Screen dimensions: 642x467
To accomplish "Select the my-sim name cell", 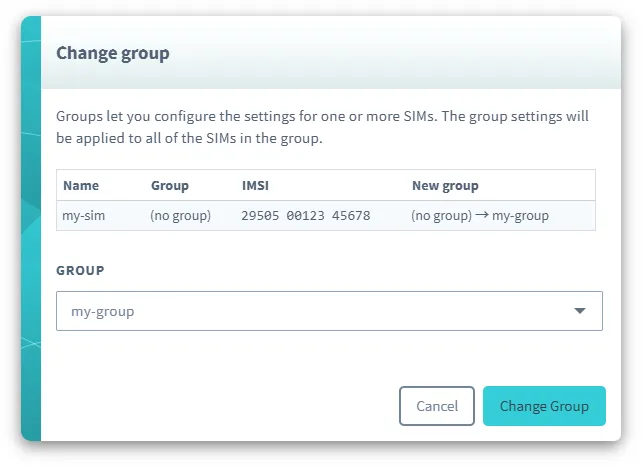I will click(84, 215).
